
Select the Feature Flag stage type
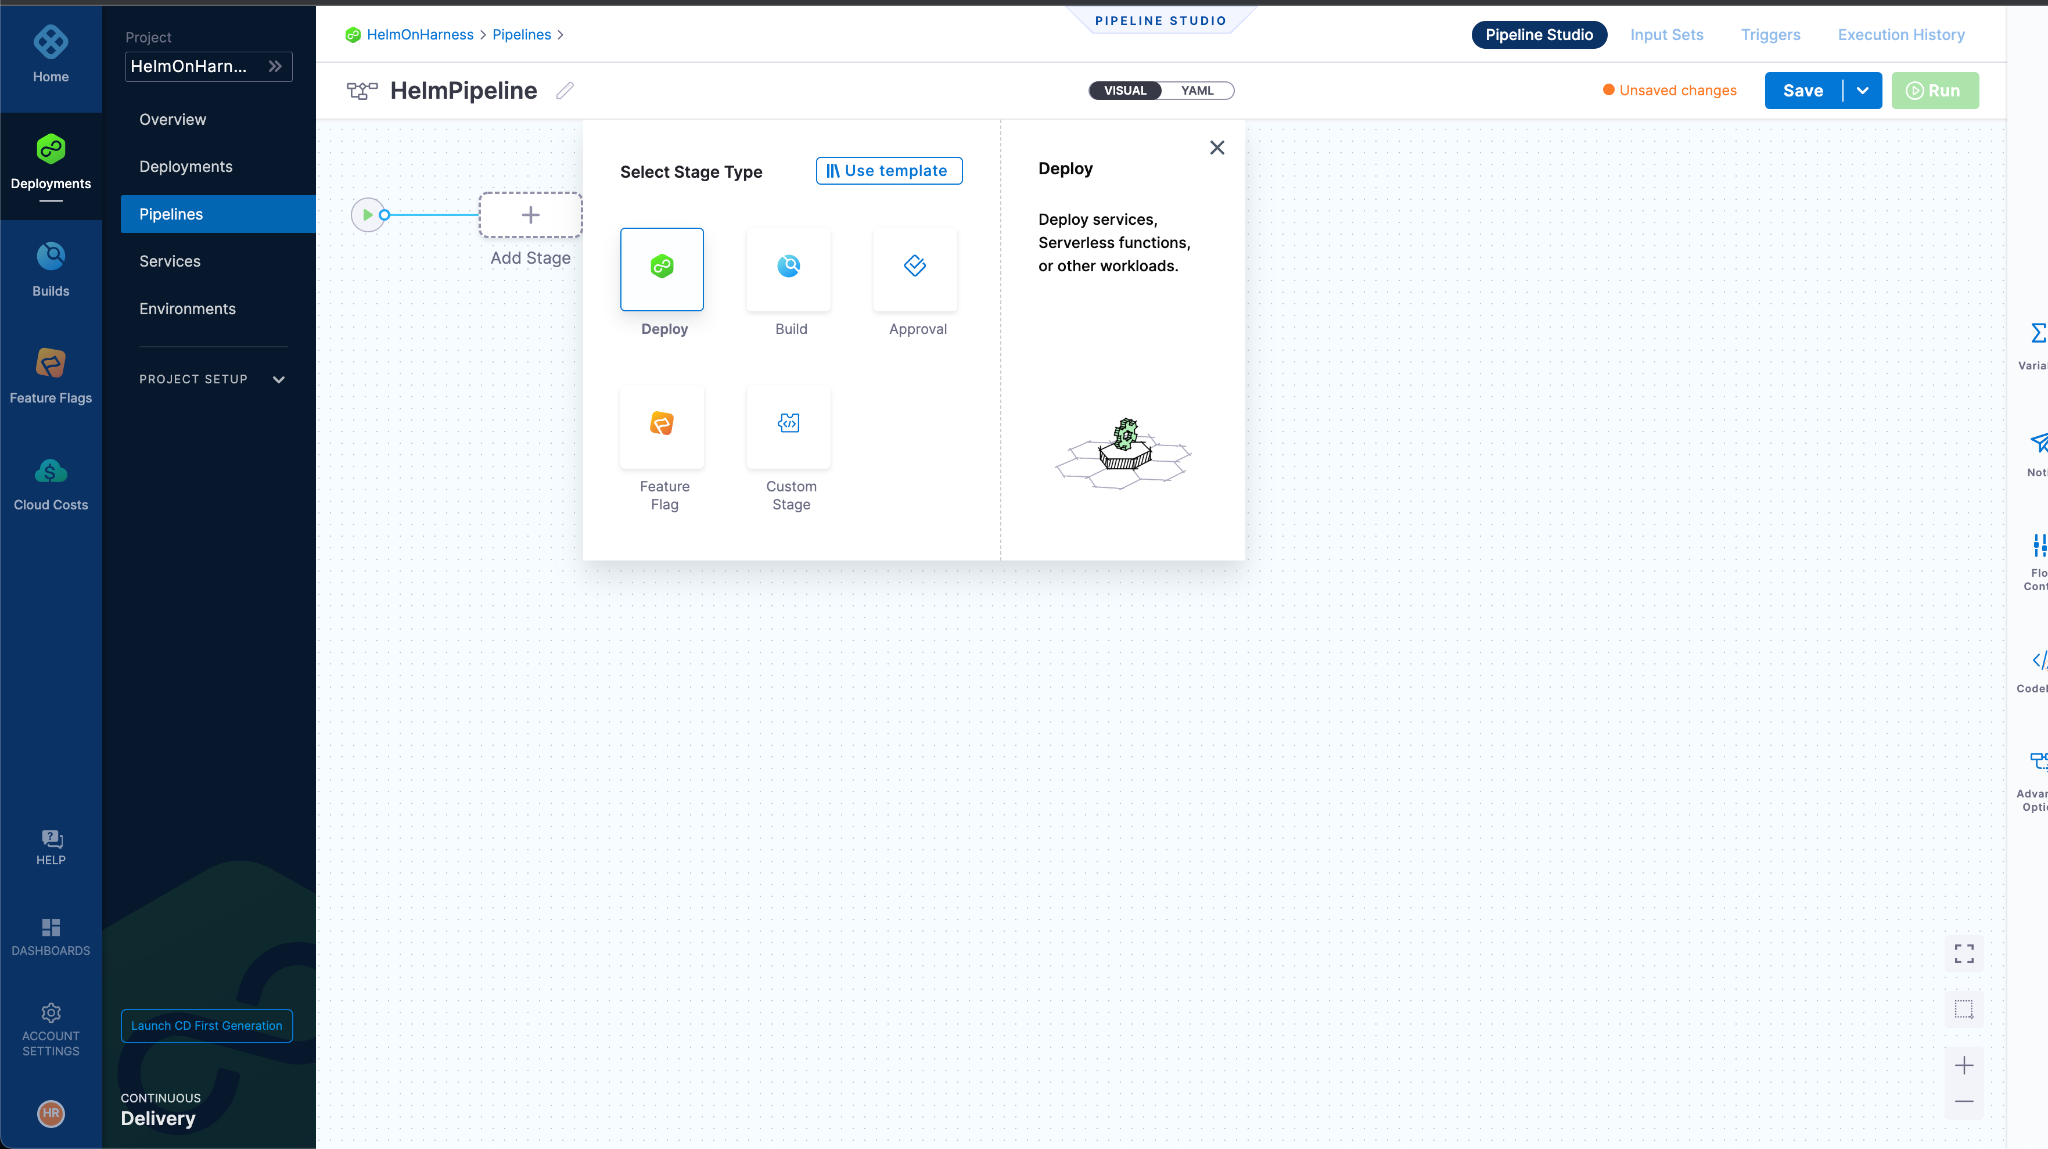(662, 427)
